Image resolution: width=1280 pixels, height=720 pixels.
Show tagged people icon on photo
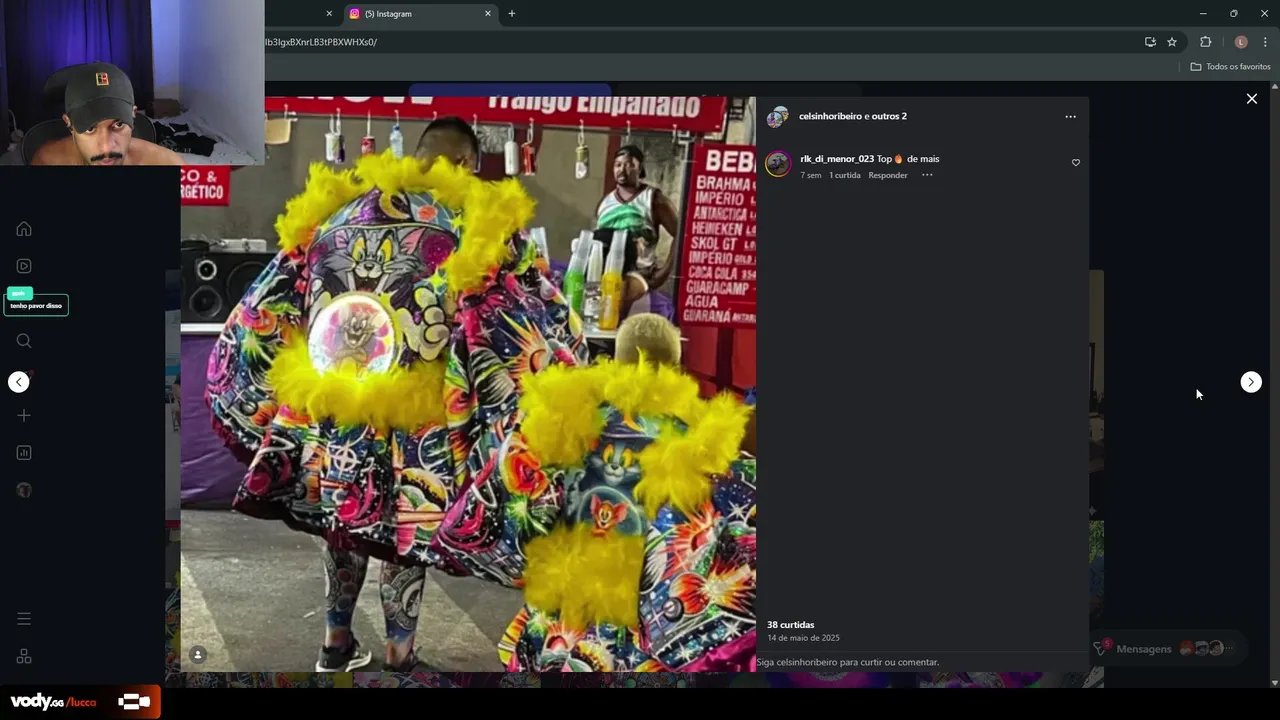click(198, 655)
